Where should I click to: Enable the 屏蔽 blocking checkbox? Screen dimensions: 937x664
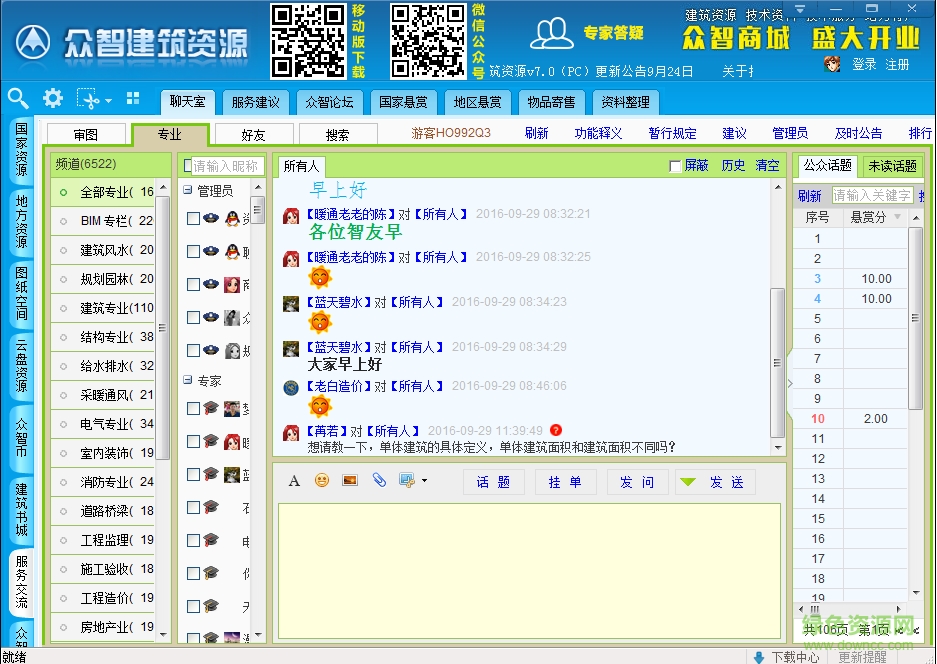(677, 166)
